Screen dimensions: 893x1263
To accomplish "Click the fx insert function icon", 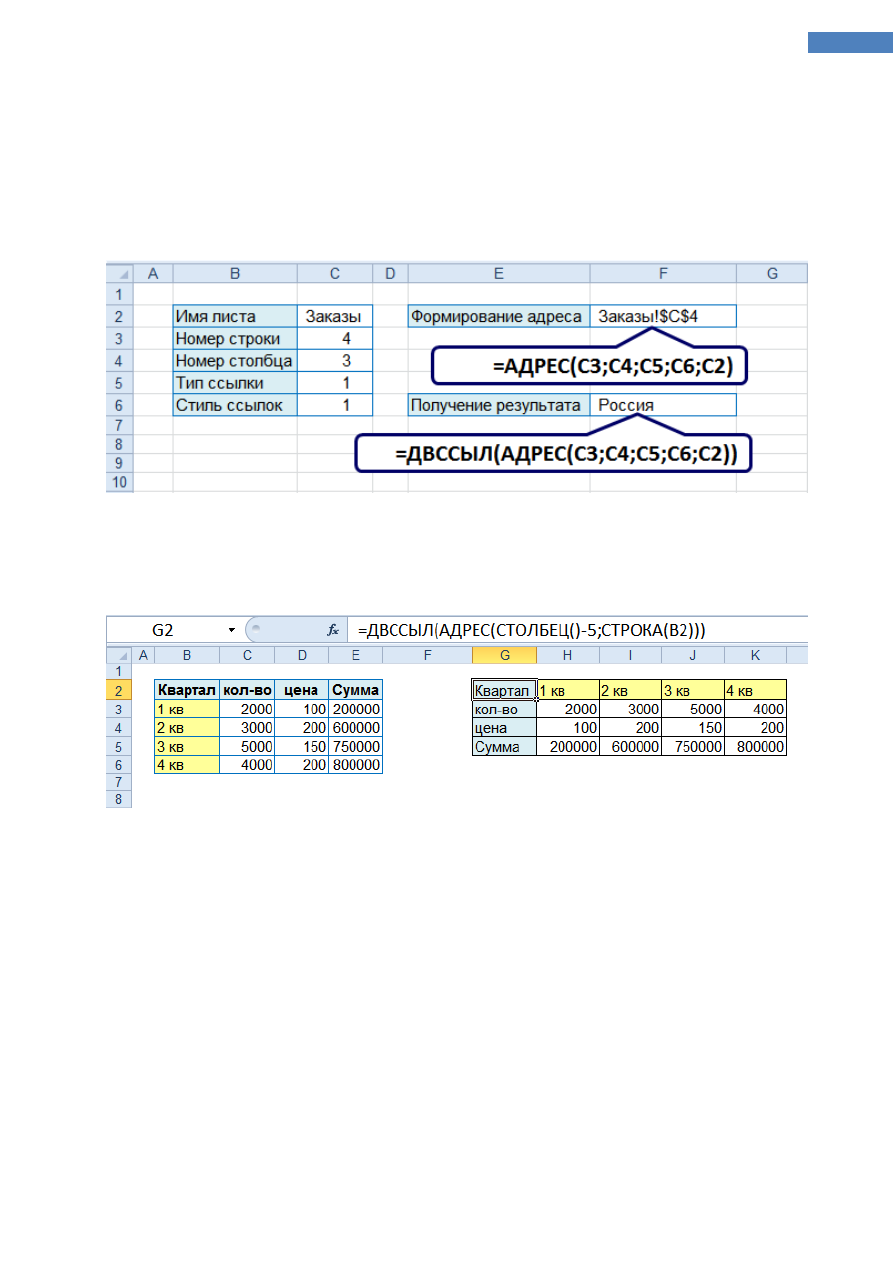I will click(x=333, y=630).
